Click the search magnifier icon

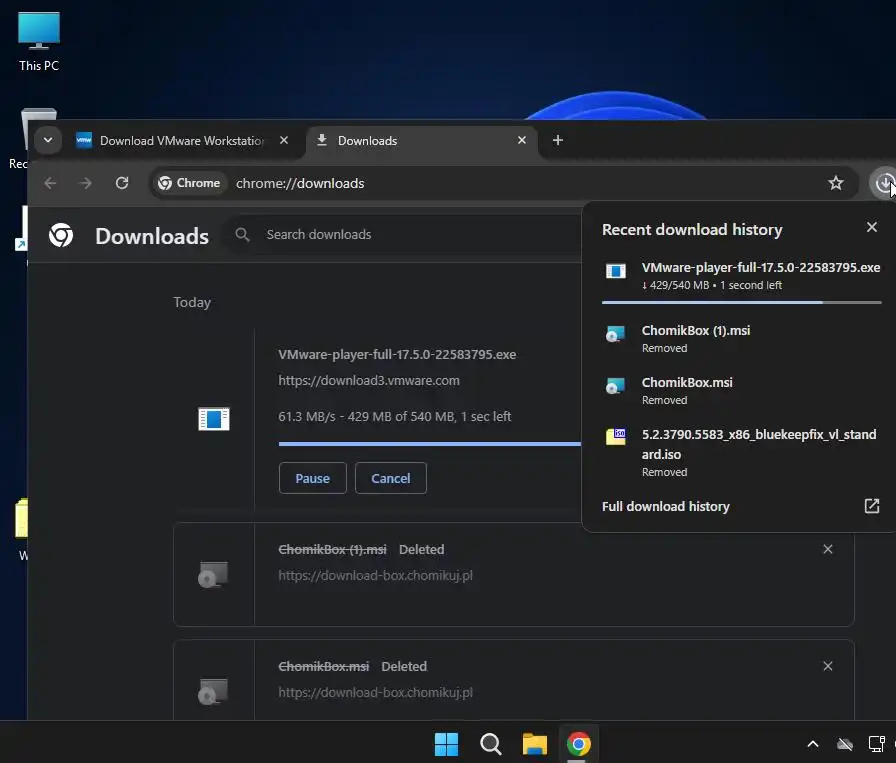(242, 234)
